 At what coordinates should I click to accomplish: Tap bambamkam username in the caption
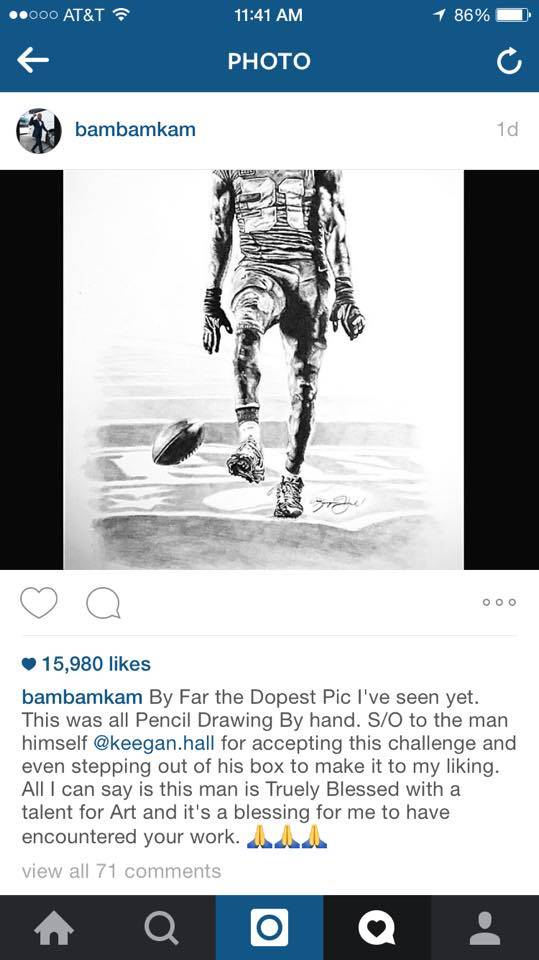click(x=82, y=697)
